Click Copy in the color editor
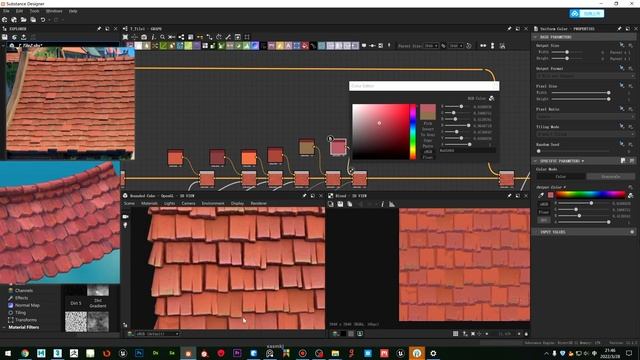Viewport: 640px width, 360px height. click(427, 140)
